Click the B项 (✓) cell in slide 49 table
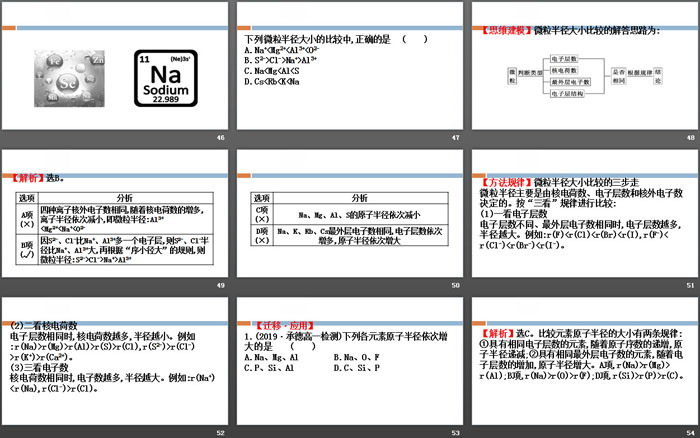This screenshot has width=700, height=438. point(27,250)
